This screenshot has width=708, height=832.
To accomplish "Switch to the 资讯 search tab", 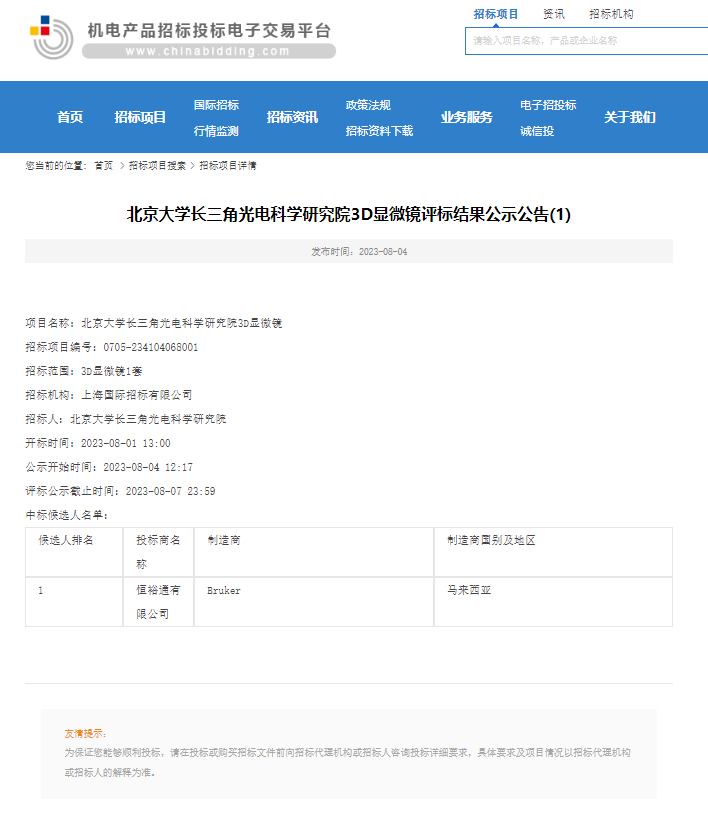I will [x=554, y=14].
